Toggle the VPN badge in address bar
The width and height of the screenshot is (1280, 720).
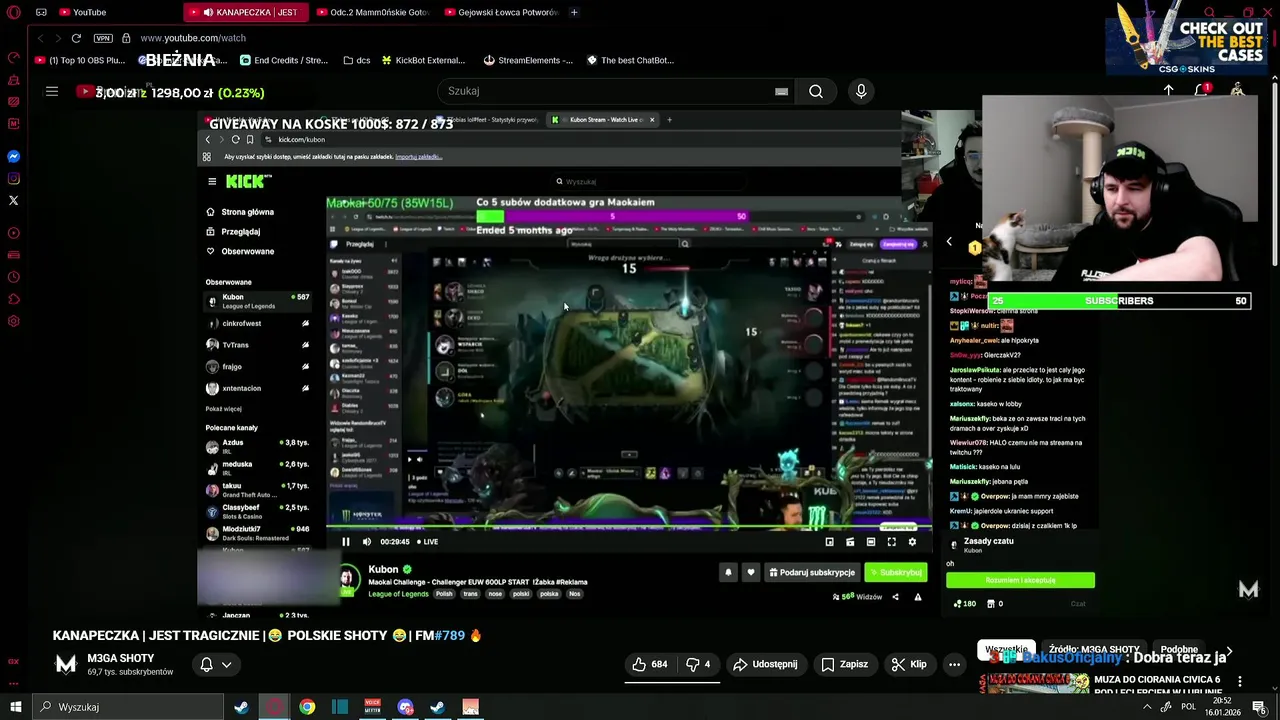(103, 38)
